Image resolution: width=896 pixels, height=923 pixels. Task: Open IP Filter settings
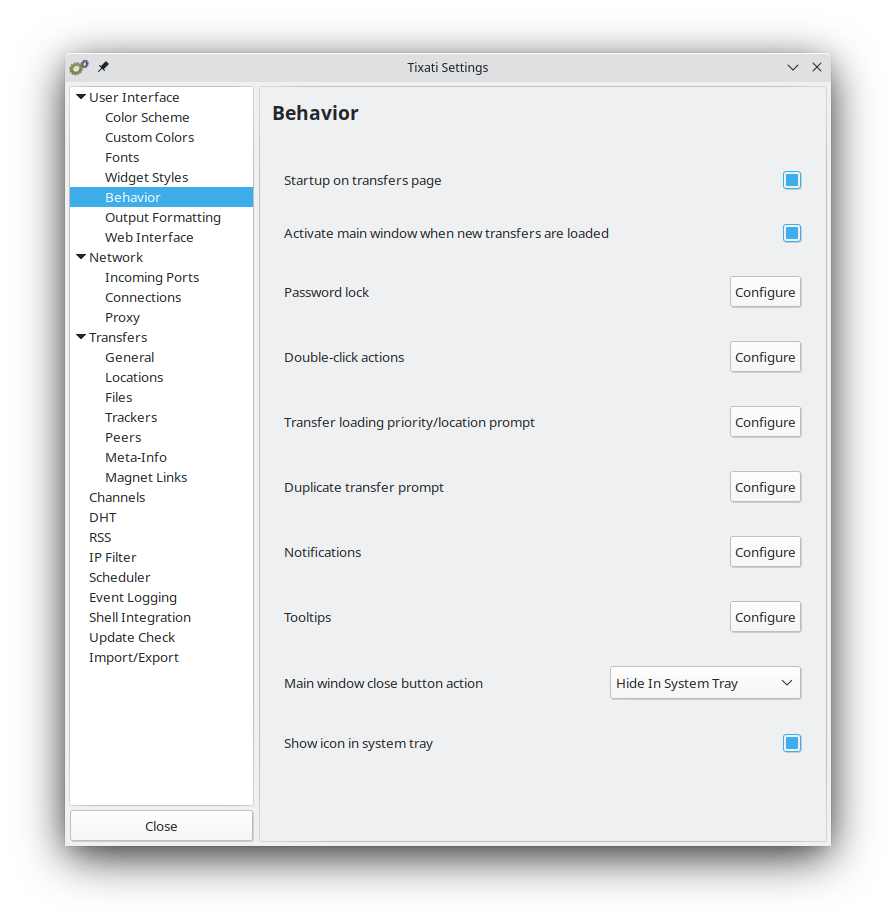coord(112,557)
